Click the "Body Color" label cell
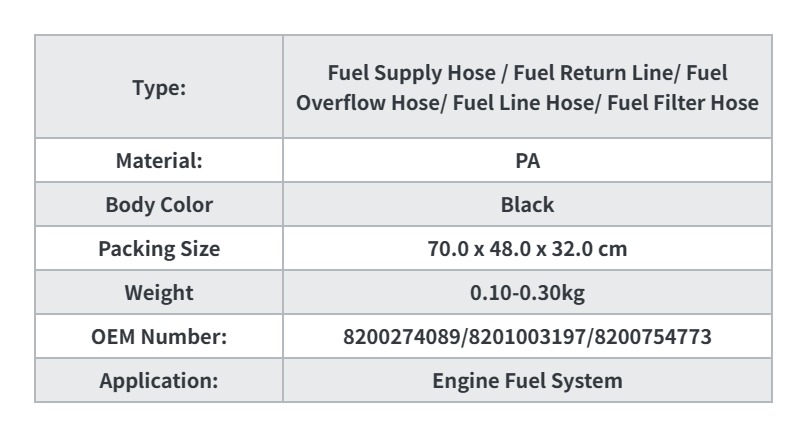This screenshot has width=790, height=435. 159,205
